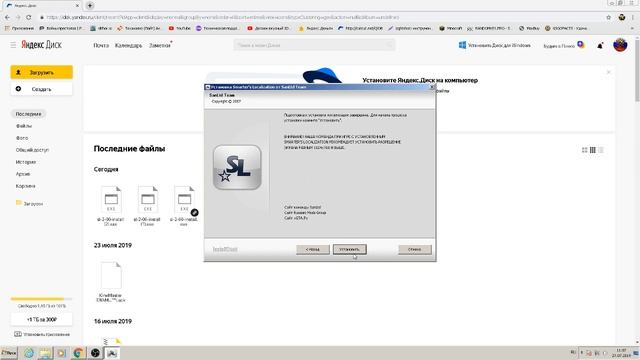Switch to medium tiles view icon
This screenshot has width=640, height=360.
pos(593,150)
